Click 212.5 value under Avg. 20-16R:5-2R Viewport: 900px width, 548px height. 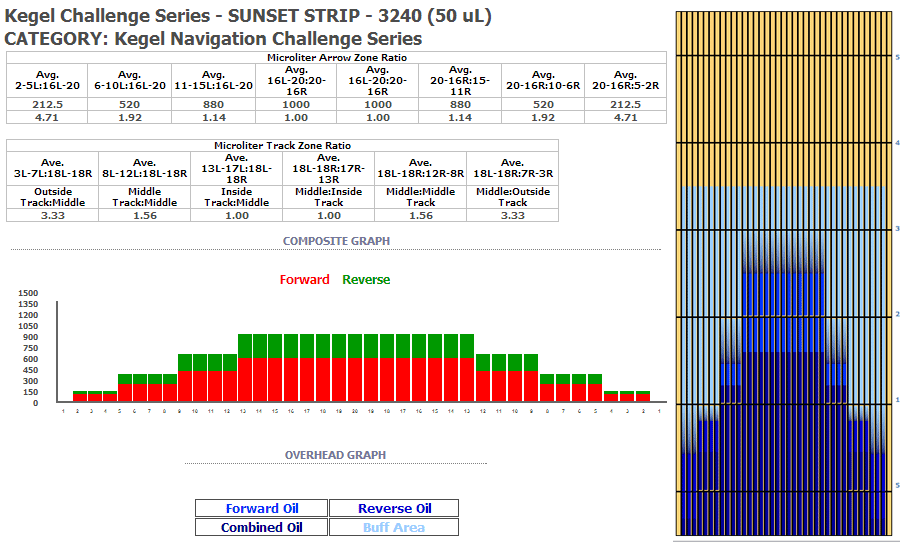point(626,104)
